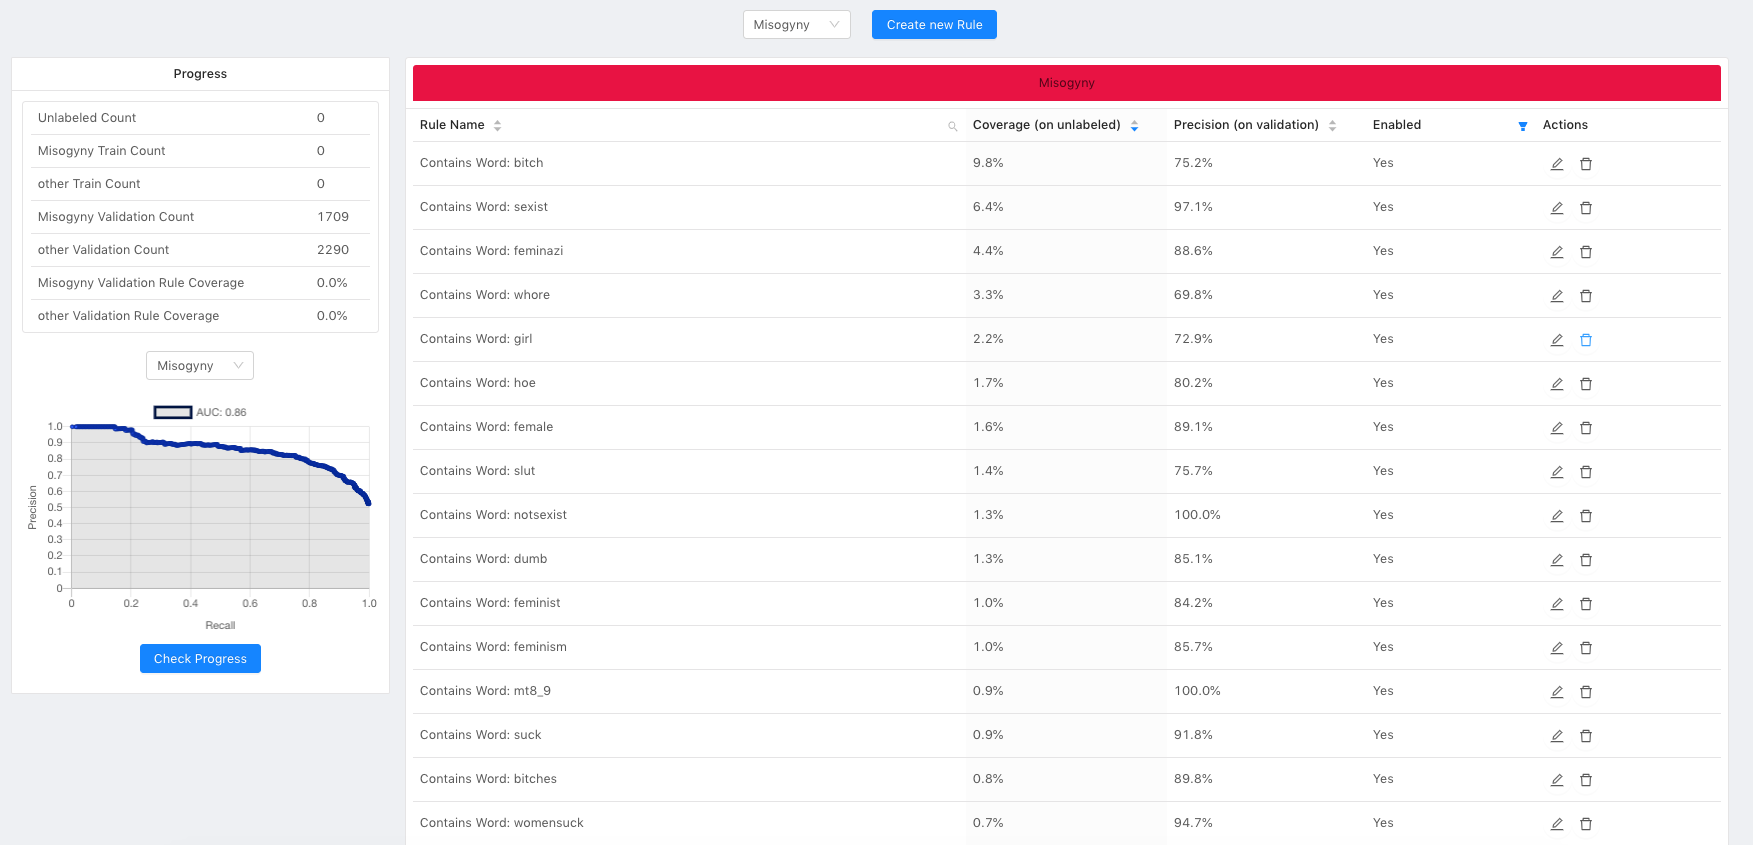Screen dimensions: 1753x845
Task: Click the Check Progress button
Action: click(x=200, y=659)
